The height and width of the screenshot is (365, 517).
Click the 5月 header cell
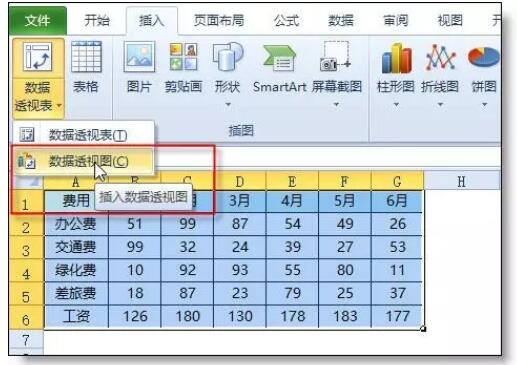tap(345, 201)
